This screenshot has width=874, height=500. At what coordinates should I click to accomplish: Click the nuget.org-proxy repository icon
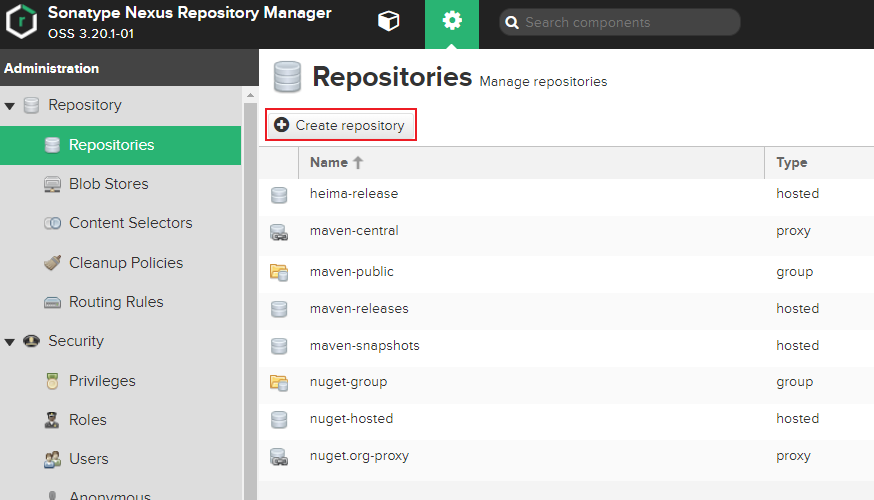tap(279, 457)
